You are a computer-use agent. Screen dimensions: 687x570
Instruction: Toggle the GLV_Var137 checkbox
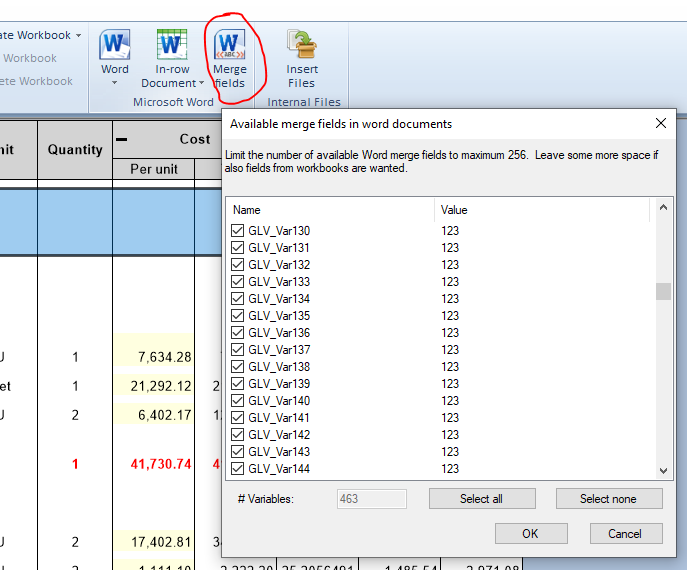[x=238, y=350]
